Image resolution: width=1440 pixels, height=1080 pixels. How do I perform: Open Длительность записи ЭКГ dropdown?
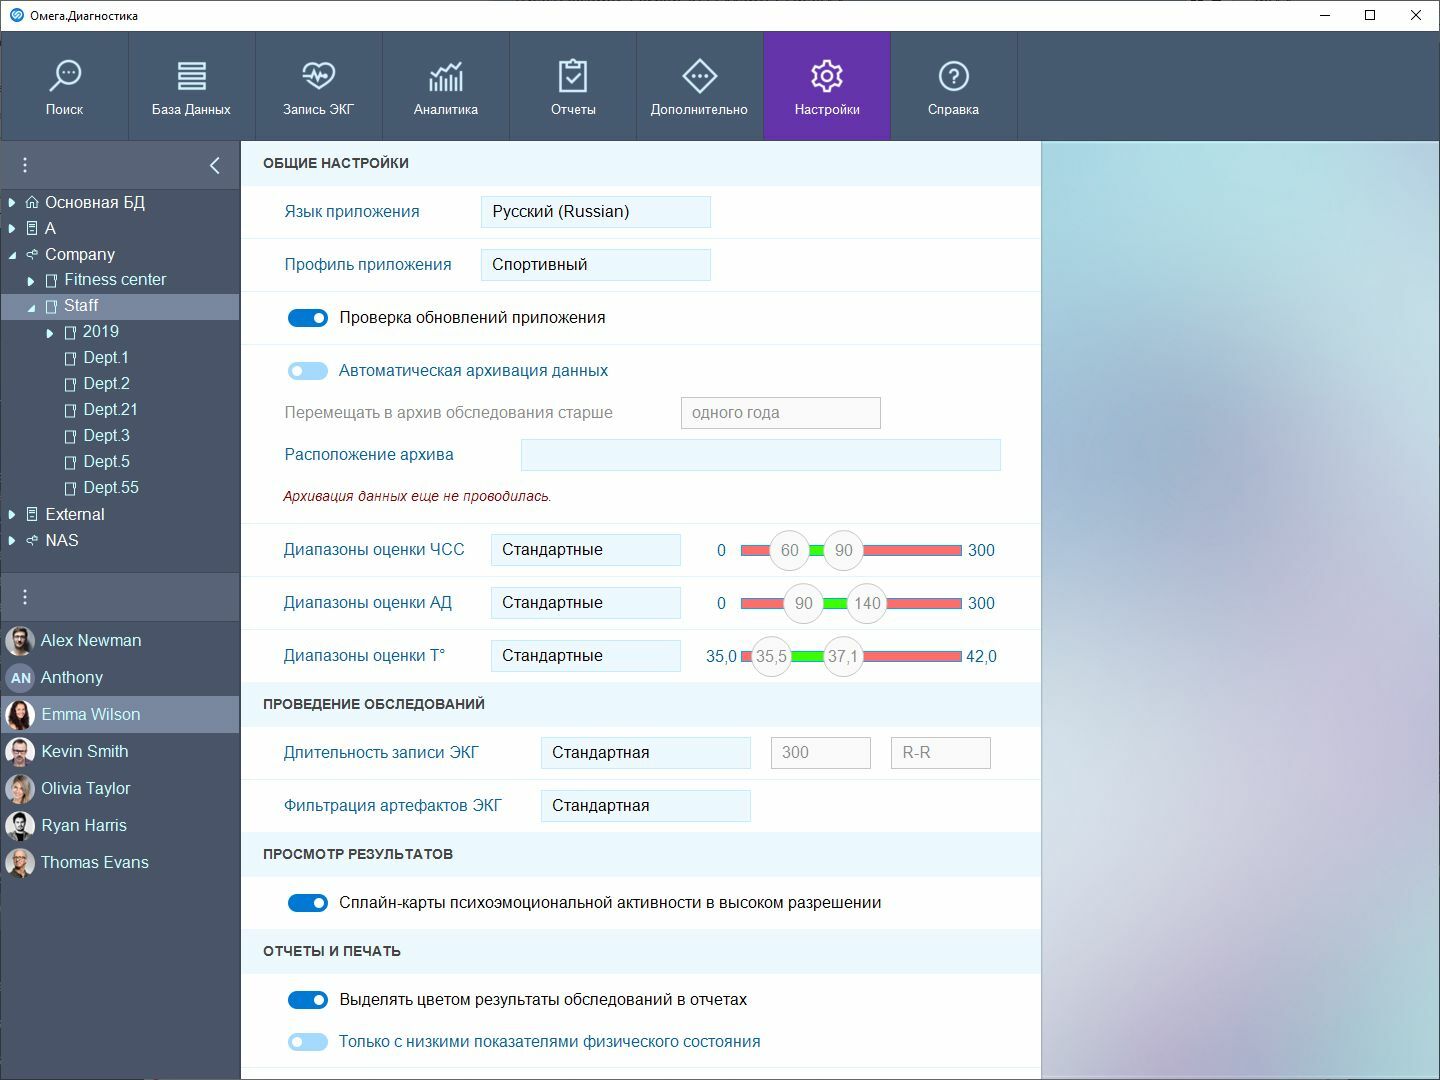646,753
